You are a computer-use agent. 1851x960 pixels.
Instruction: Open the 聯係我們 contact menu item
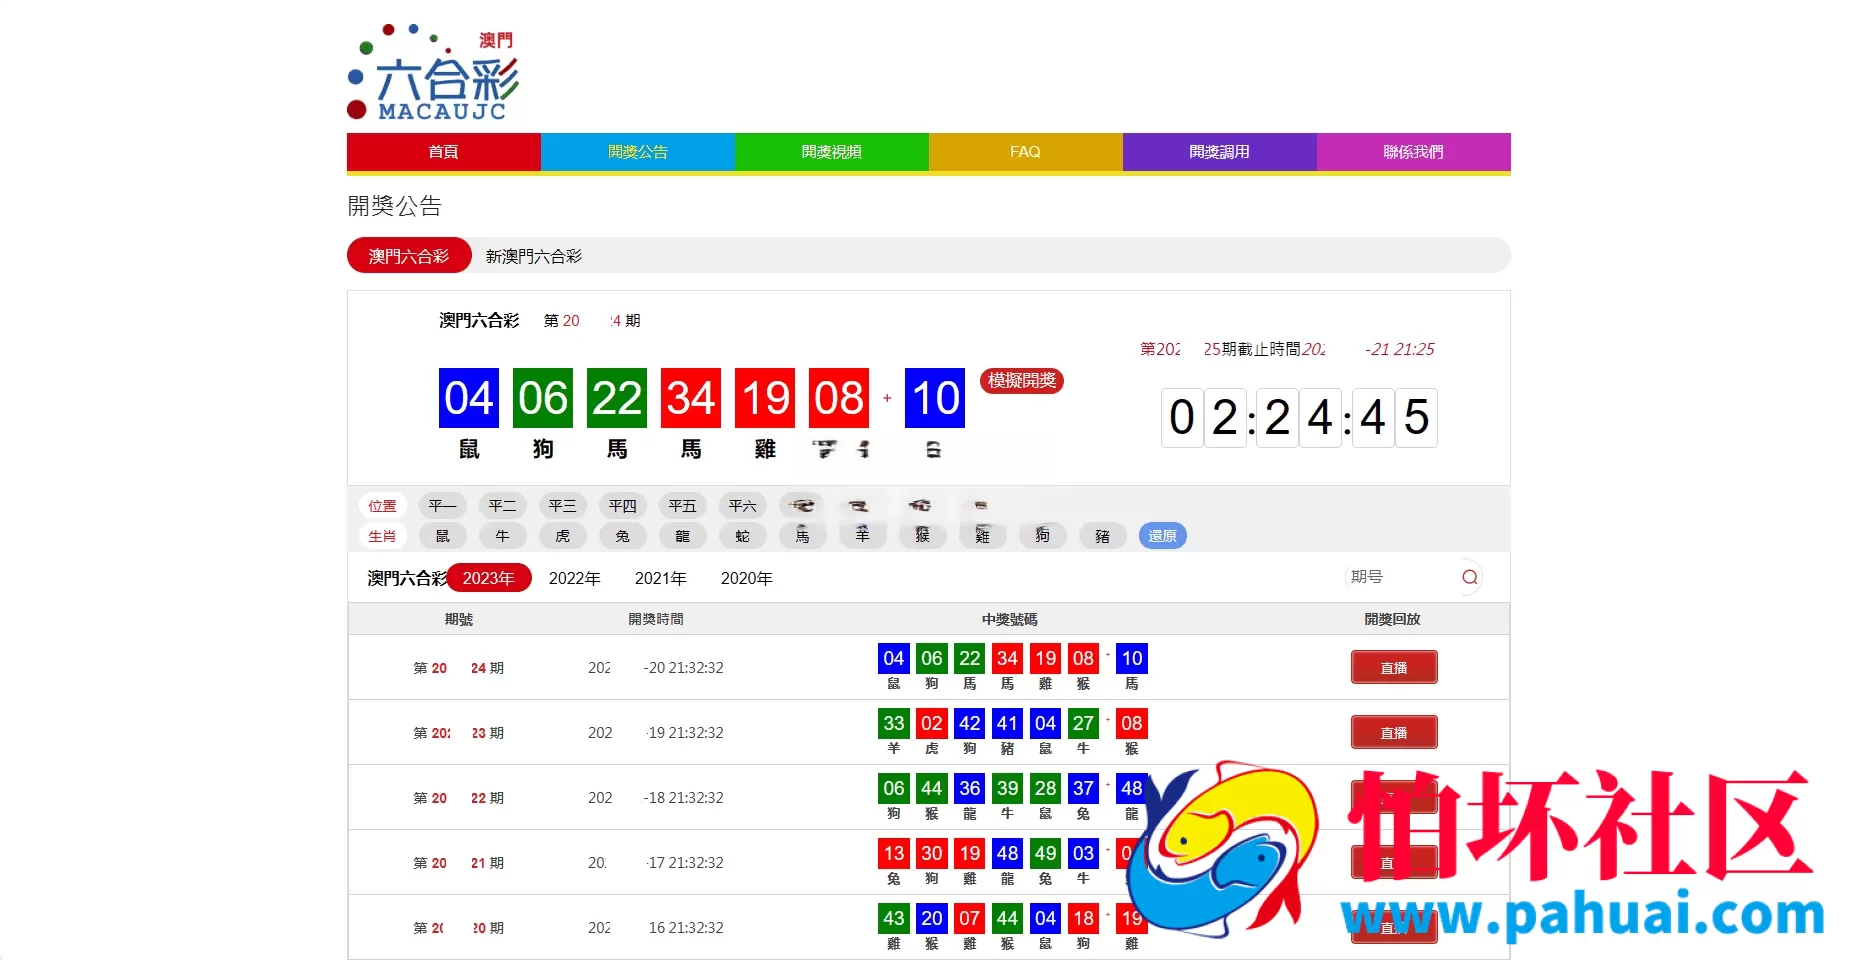(x=1414, y=152)
